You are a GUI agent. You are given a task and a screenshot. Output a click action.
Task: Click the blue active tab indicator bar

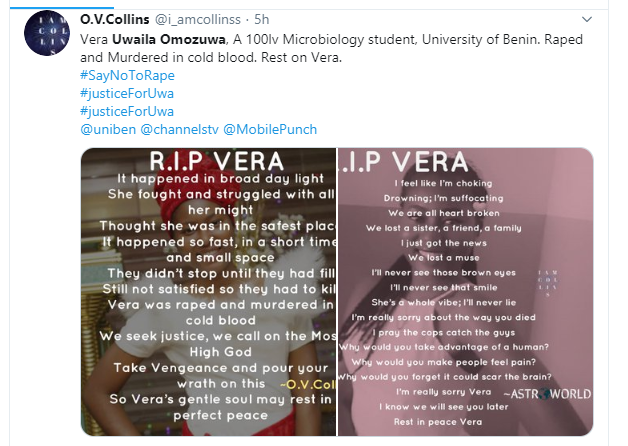pyautogui.click(x=62, y=7)
